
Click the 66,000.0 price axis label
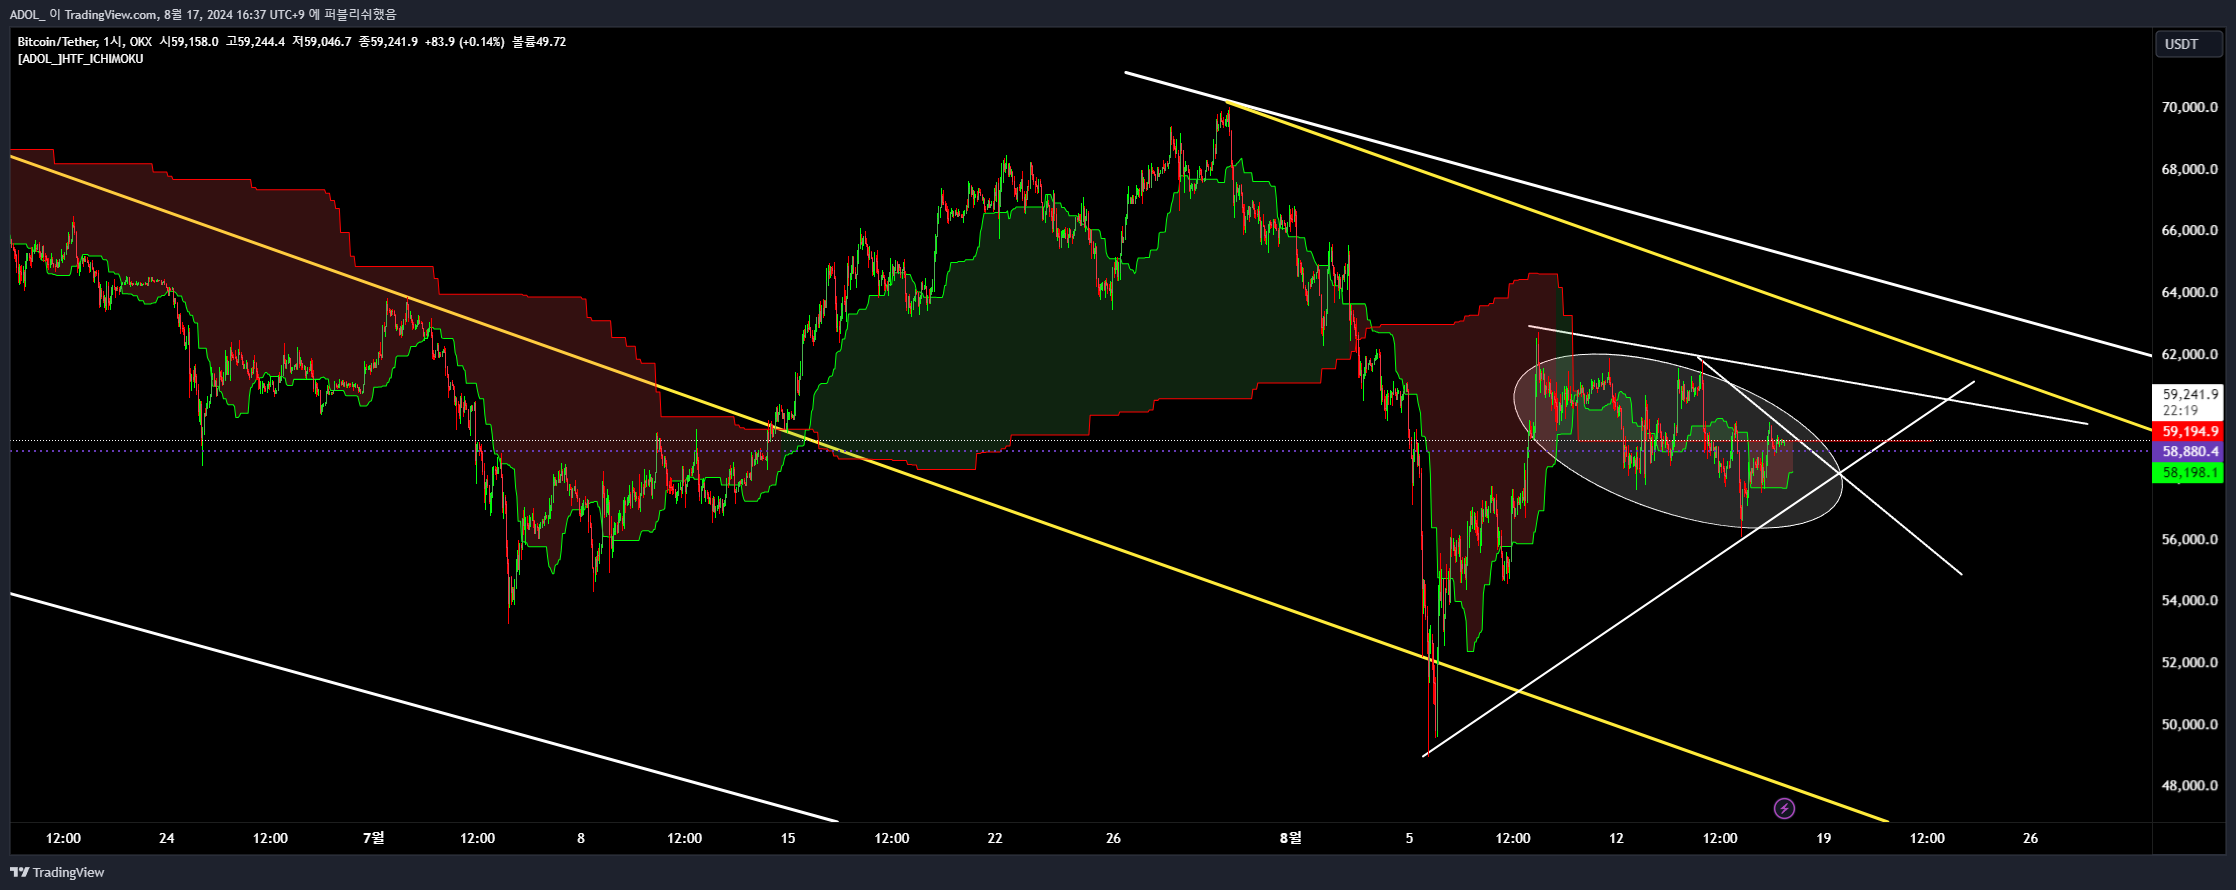2189,230
